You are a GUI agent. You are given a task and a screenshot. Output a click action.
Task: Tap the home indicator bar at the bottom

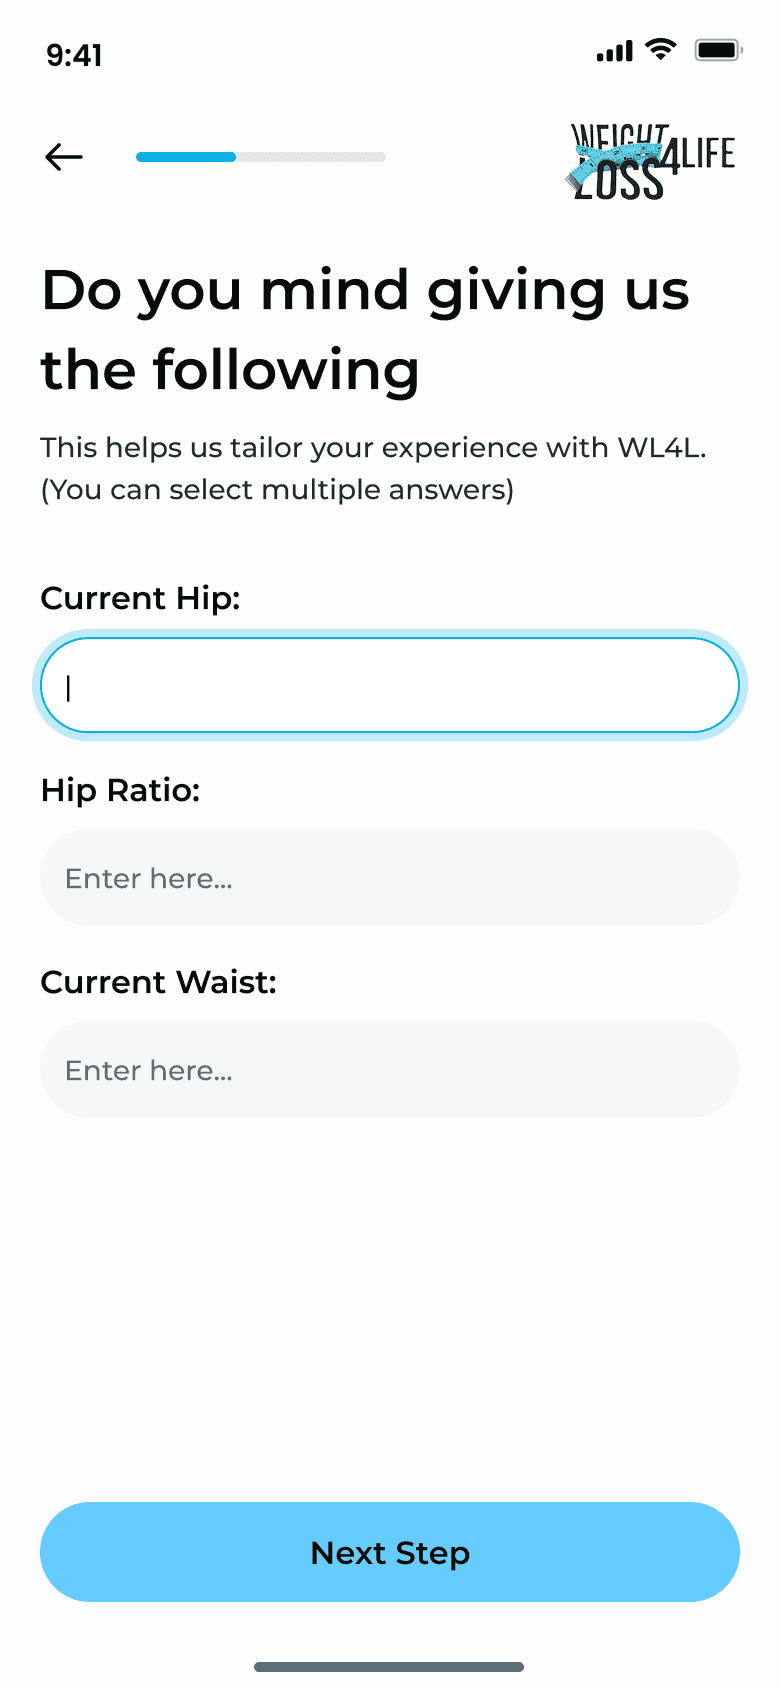click(x=389, y=1667)
